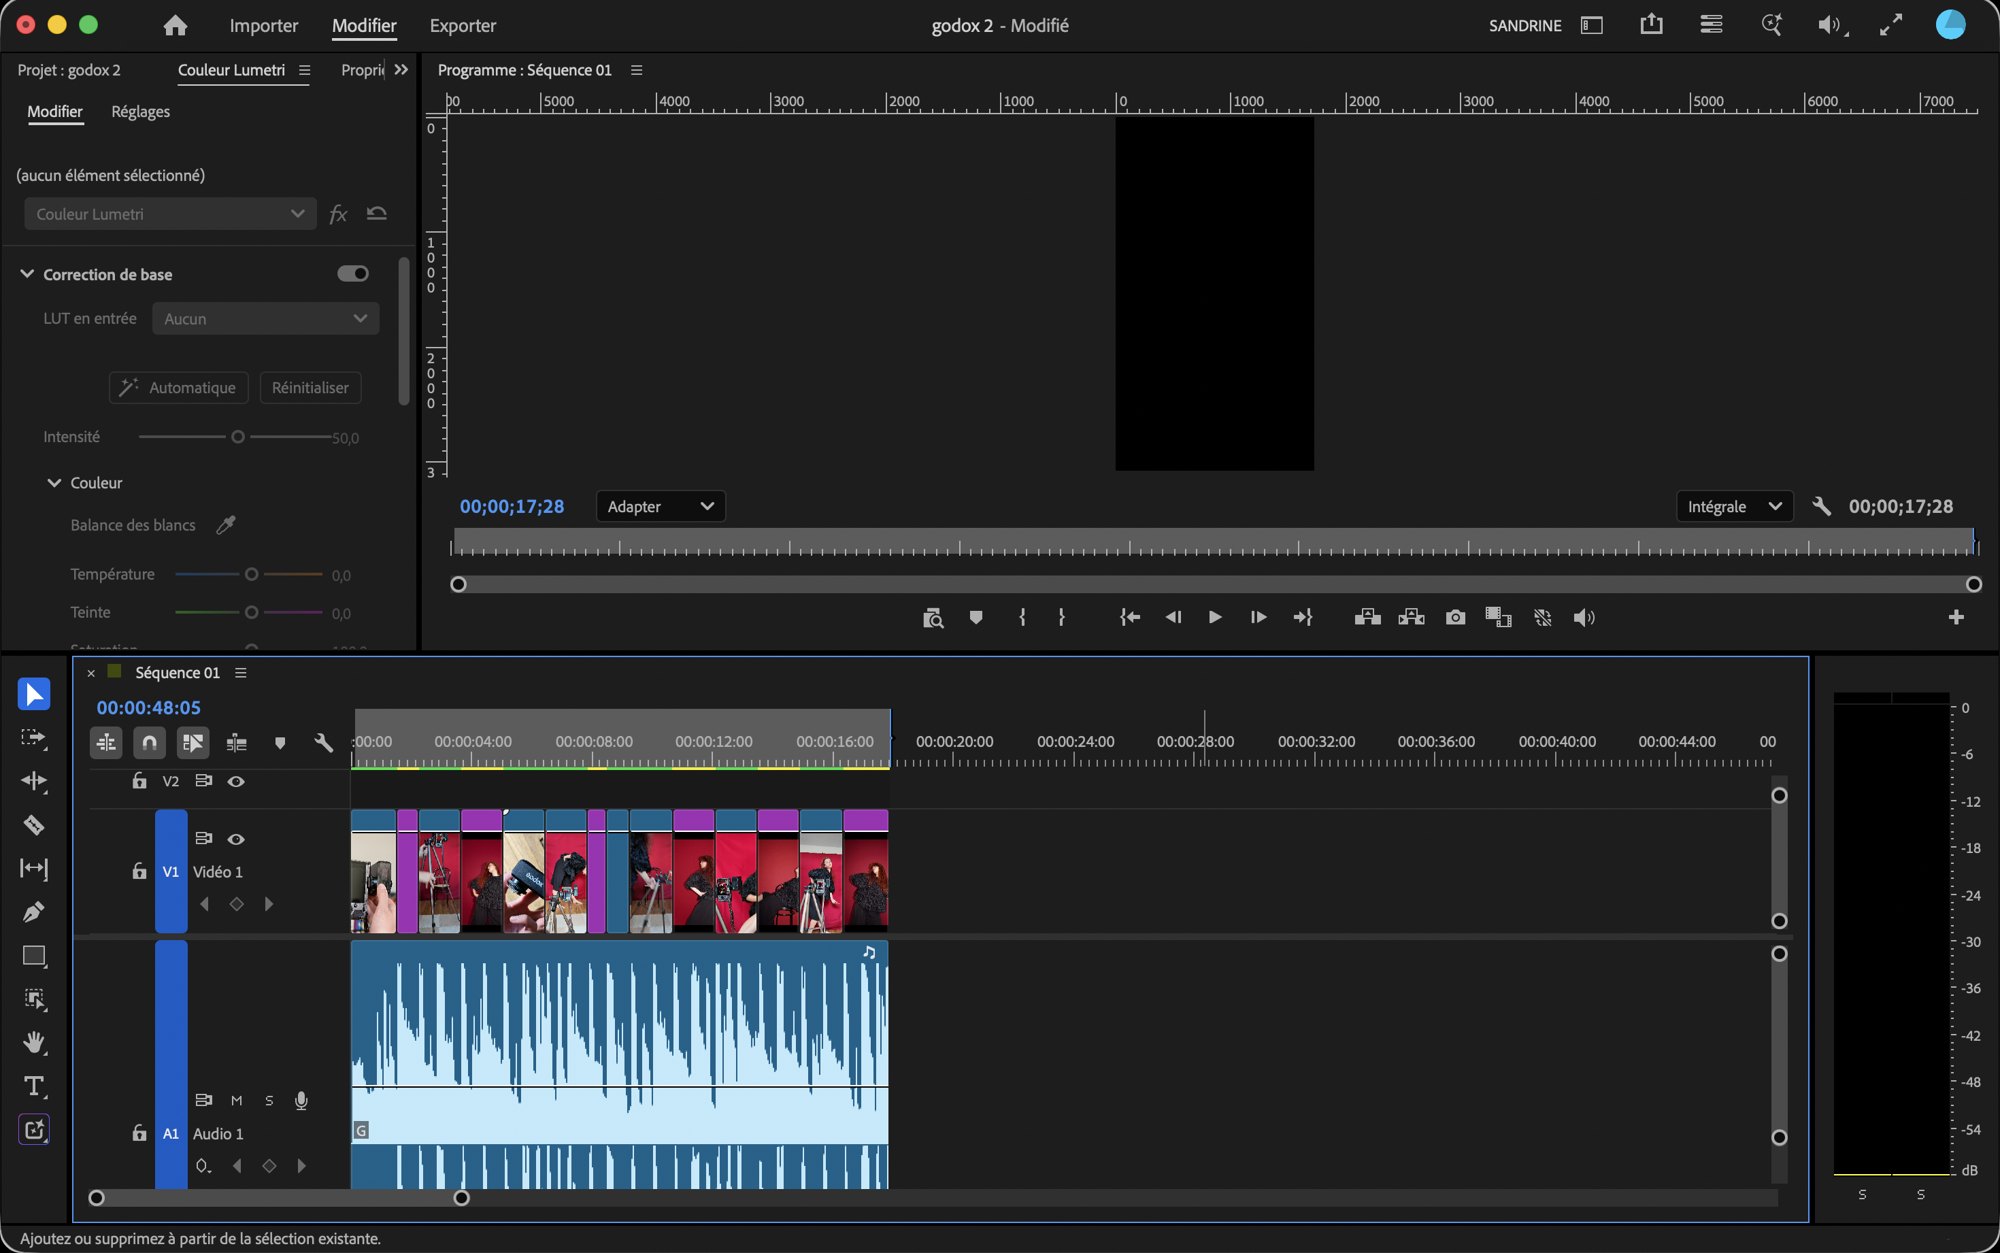
Task: Solo the Audio 1 track
Action: tap(269, 1101)
